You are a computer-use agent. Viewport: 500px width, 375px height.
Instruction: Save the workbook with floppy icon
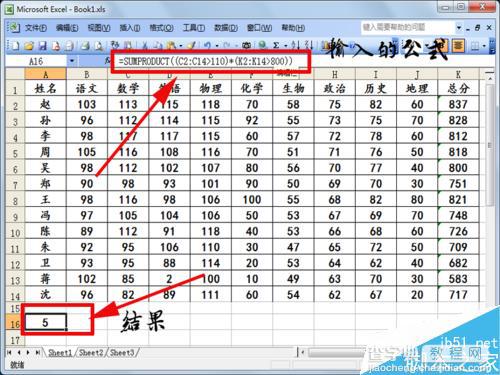(43, 46)
